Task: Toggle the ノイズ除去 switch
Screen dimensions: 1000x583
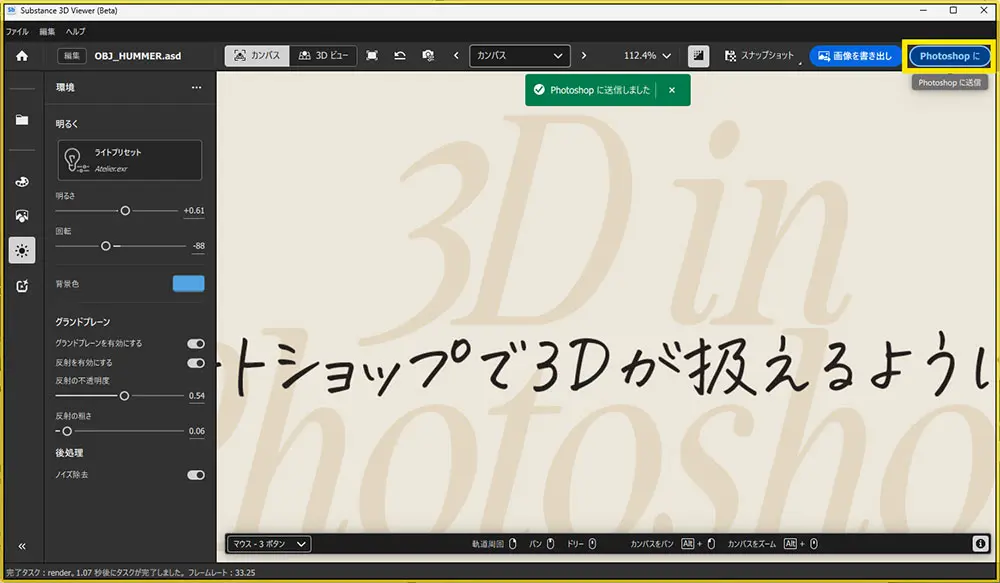Action: (x=196, y=475)
